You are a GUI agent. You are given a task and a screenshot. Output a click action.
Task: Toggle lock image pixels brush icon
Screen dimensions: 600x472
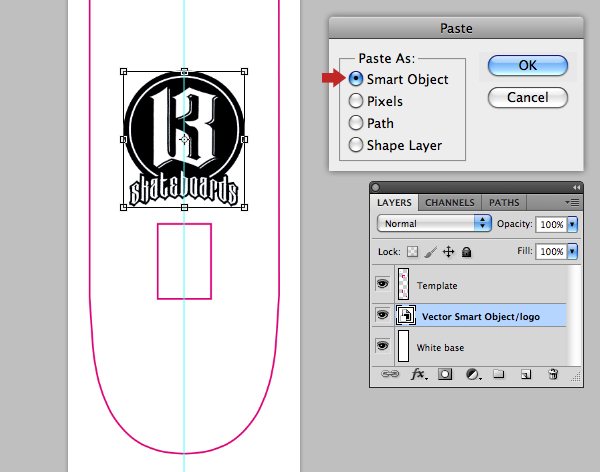[x=430, y=252]
